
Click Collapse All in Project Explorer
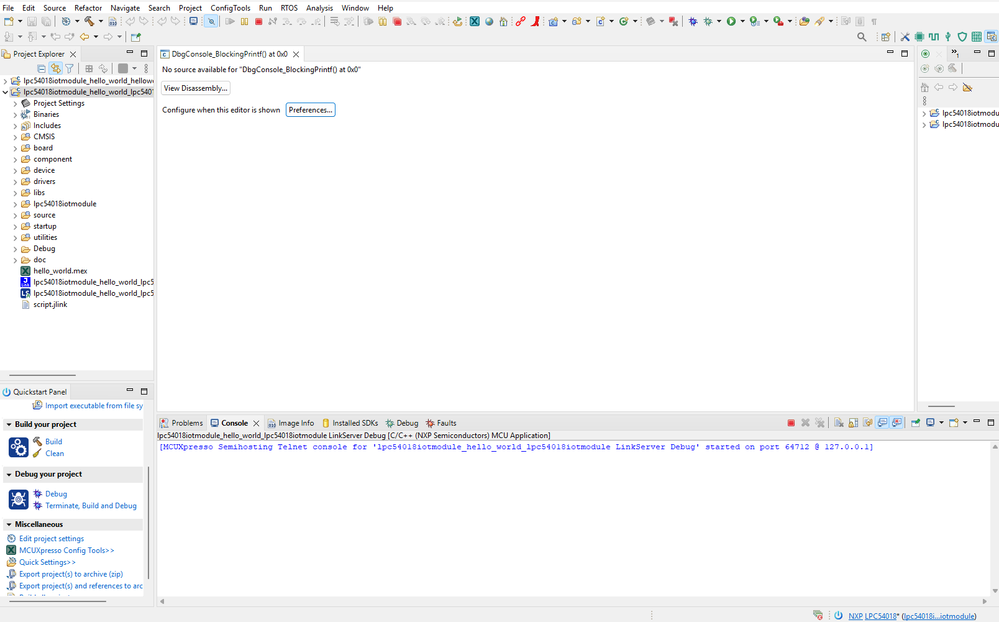pyautogui.click(x=41, y=68)
